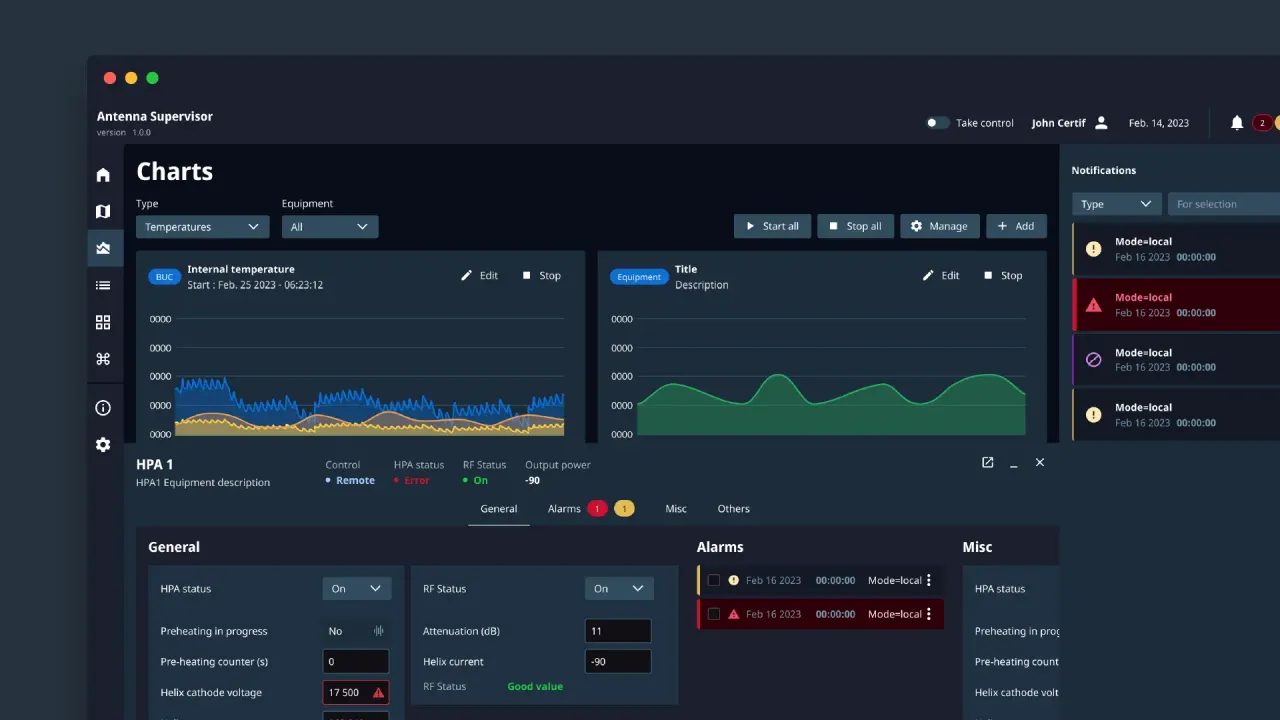Switch to the Alarms tab
This screenshot has height=720, width=1280.
(564, 509)
